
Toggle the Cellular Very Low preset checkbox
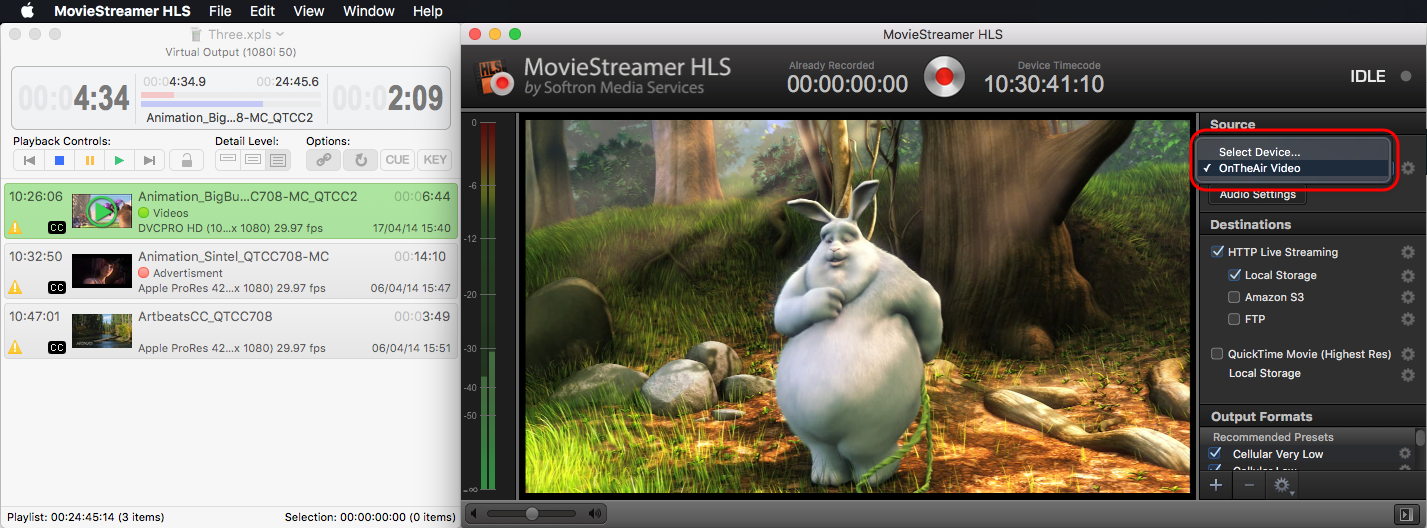[x=1216, y=454]
